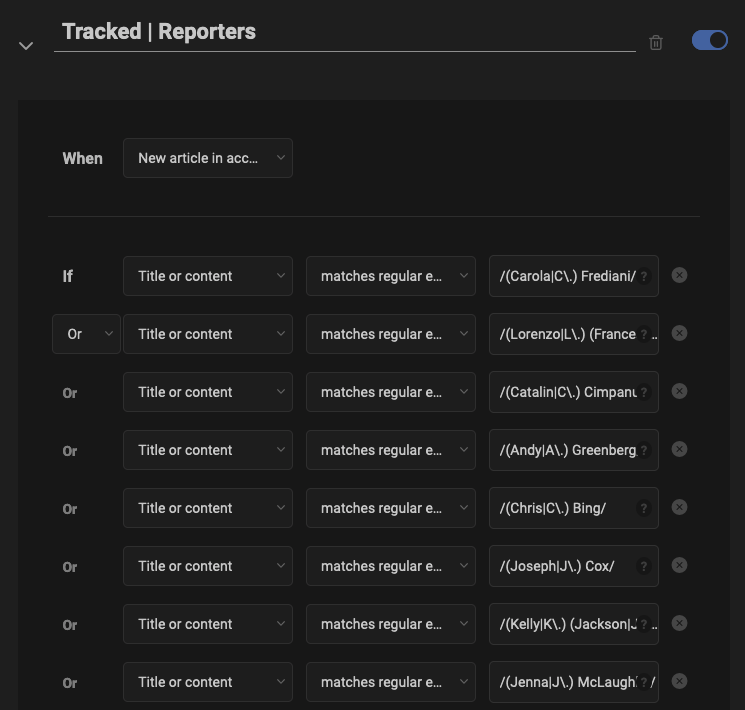Open Title or content dropdown in Cox row
The height and width of the screenshot is (710, 745).
208,566
